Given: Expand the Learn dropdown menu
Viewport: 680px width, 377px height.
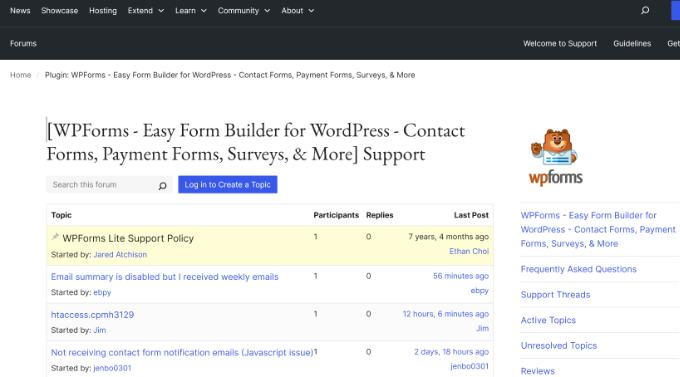Looking at the screenshot, I should 191,10.
